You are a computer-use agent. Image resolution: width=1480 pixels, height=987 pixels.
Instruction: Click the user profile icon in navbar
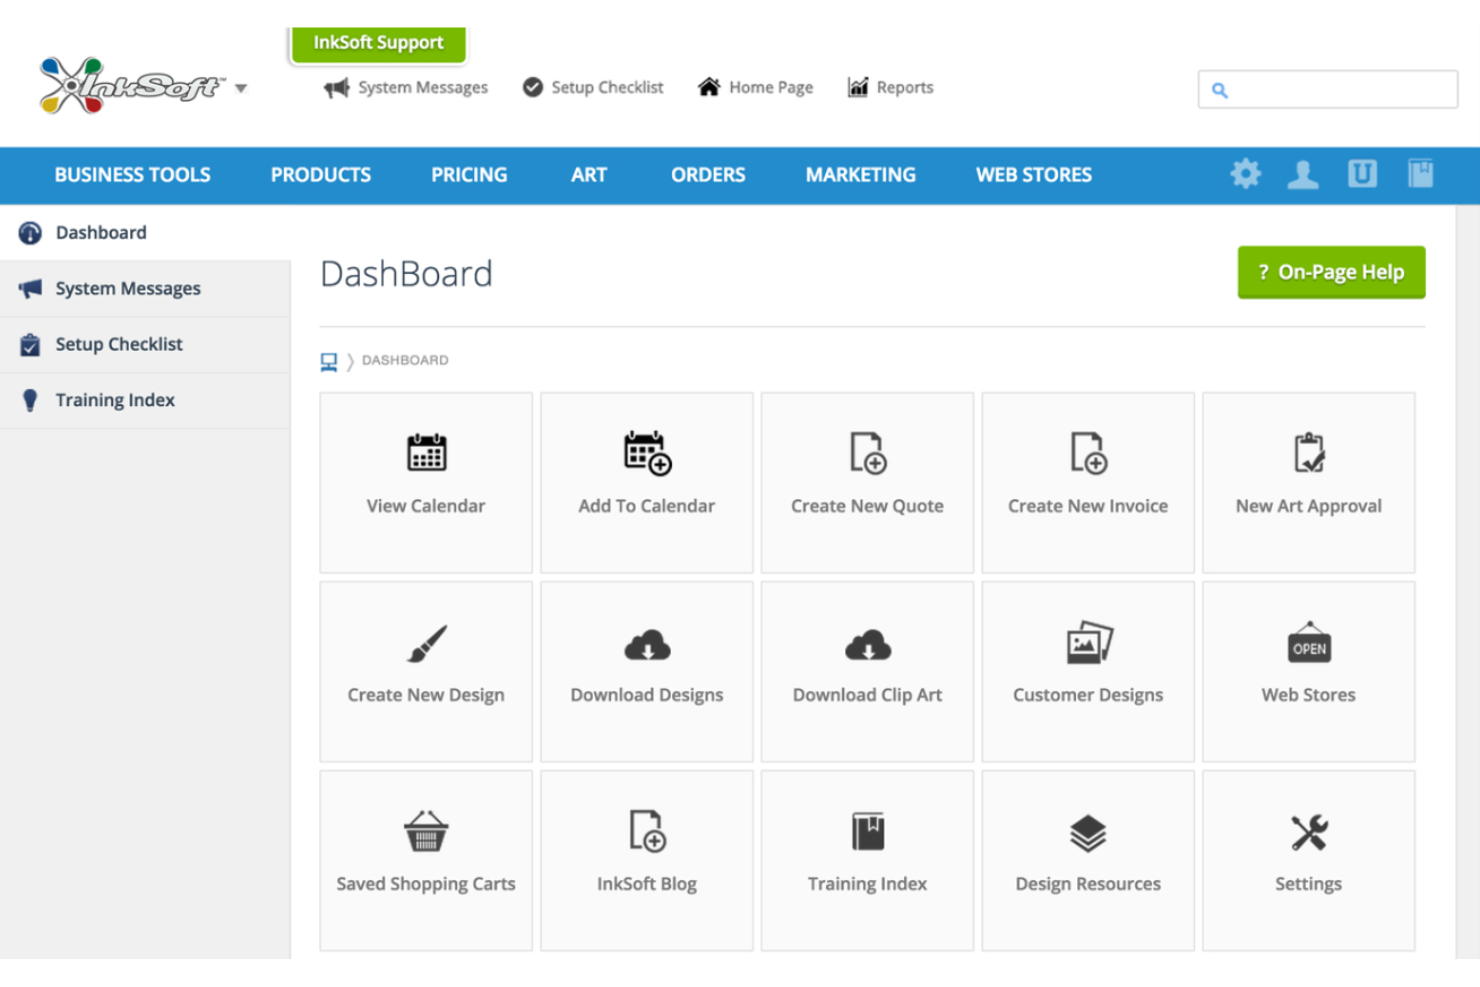click(1303, 174)
